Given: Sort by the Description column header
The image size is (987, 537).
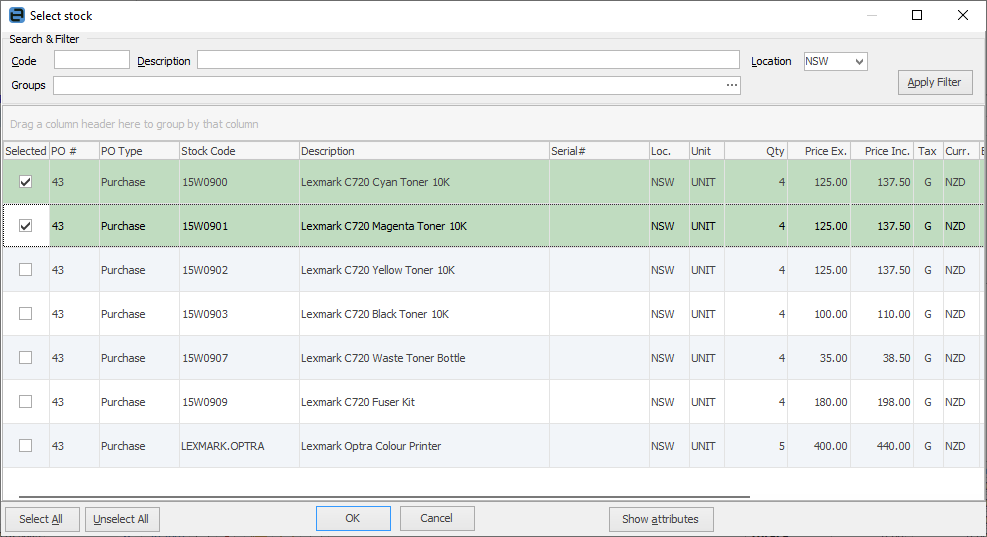Looking at the screenshot, I should (x=423, y=151).
